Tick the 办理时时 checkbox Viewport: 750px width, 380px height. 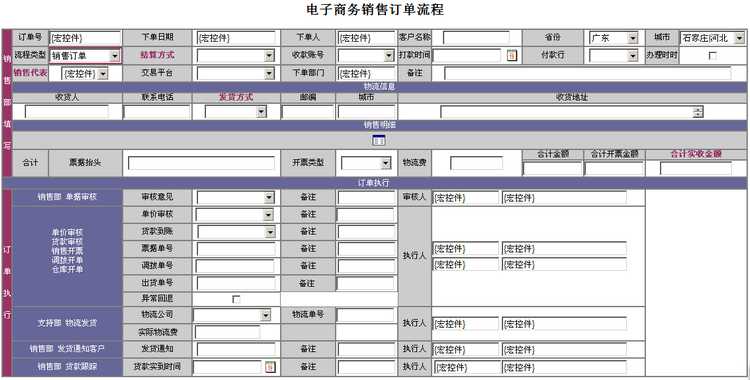(x=712, y=56)
